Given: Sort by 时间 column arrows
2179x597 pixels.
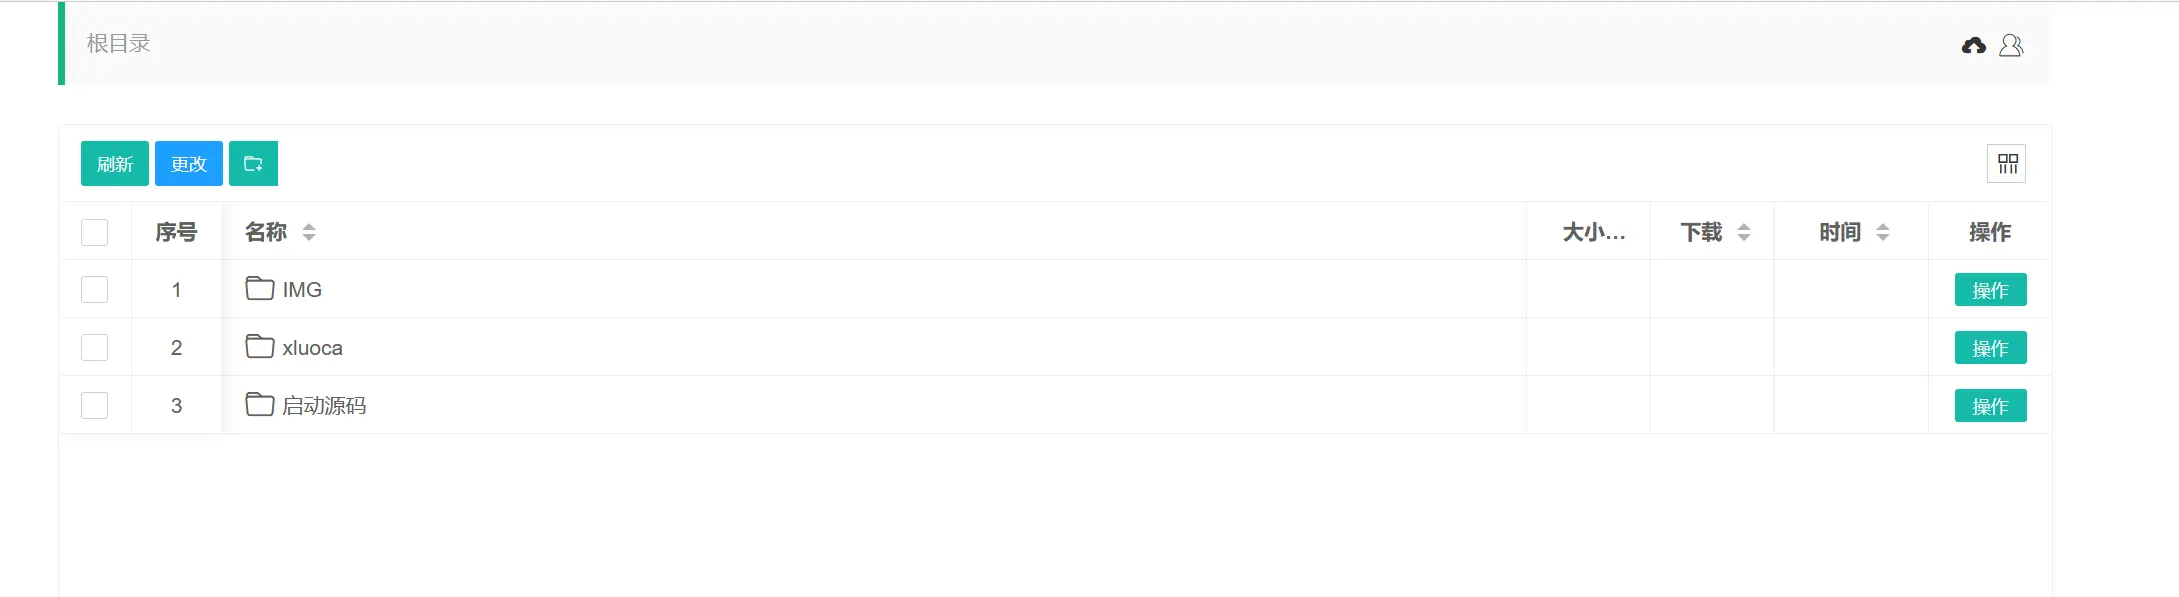Looking at the screenshot, I should pyautogui.click(x=1883, y=232).
